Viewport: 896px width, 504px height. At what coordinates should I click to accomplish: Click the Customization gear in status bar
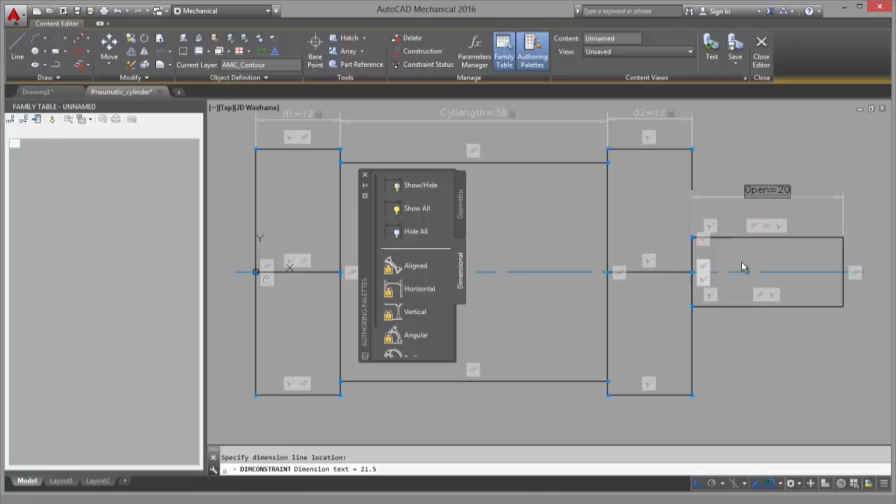click(x=791, y=483)
